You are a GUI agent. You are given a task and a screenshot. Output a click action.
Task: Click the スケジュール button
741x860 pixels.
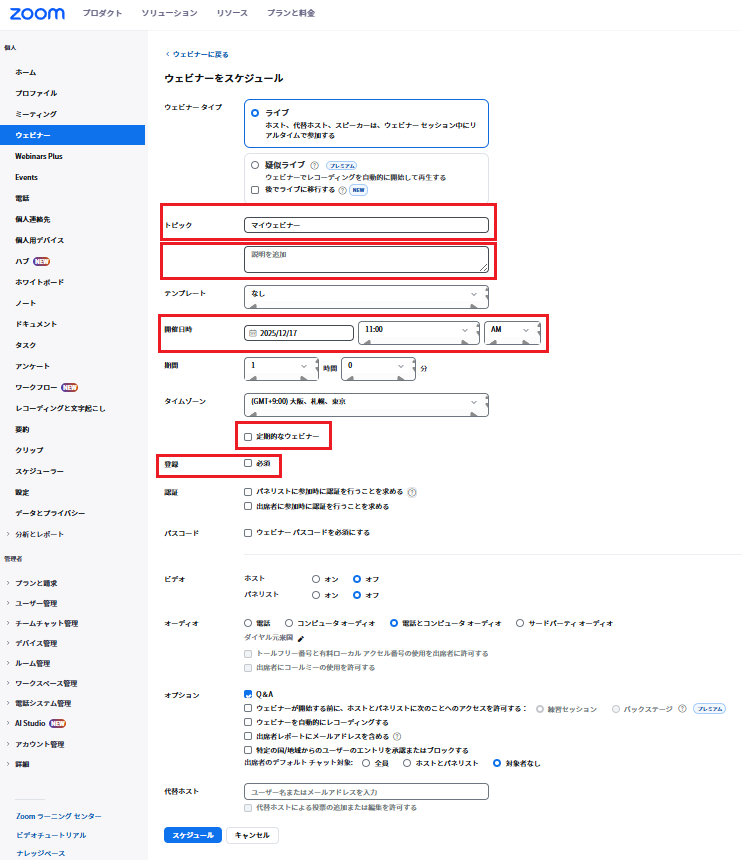pyautogui.click(x=192, y=835)
